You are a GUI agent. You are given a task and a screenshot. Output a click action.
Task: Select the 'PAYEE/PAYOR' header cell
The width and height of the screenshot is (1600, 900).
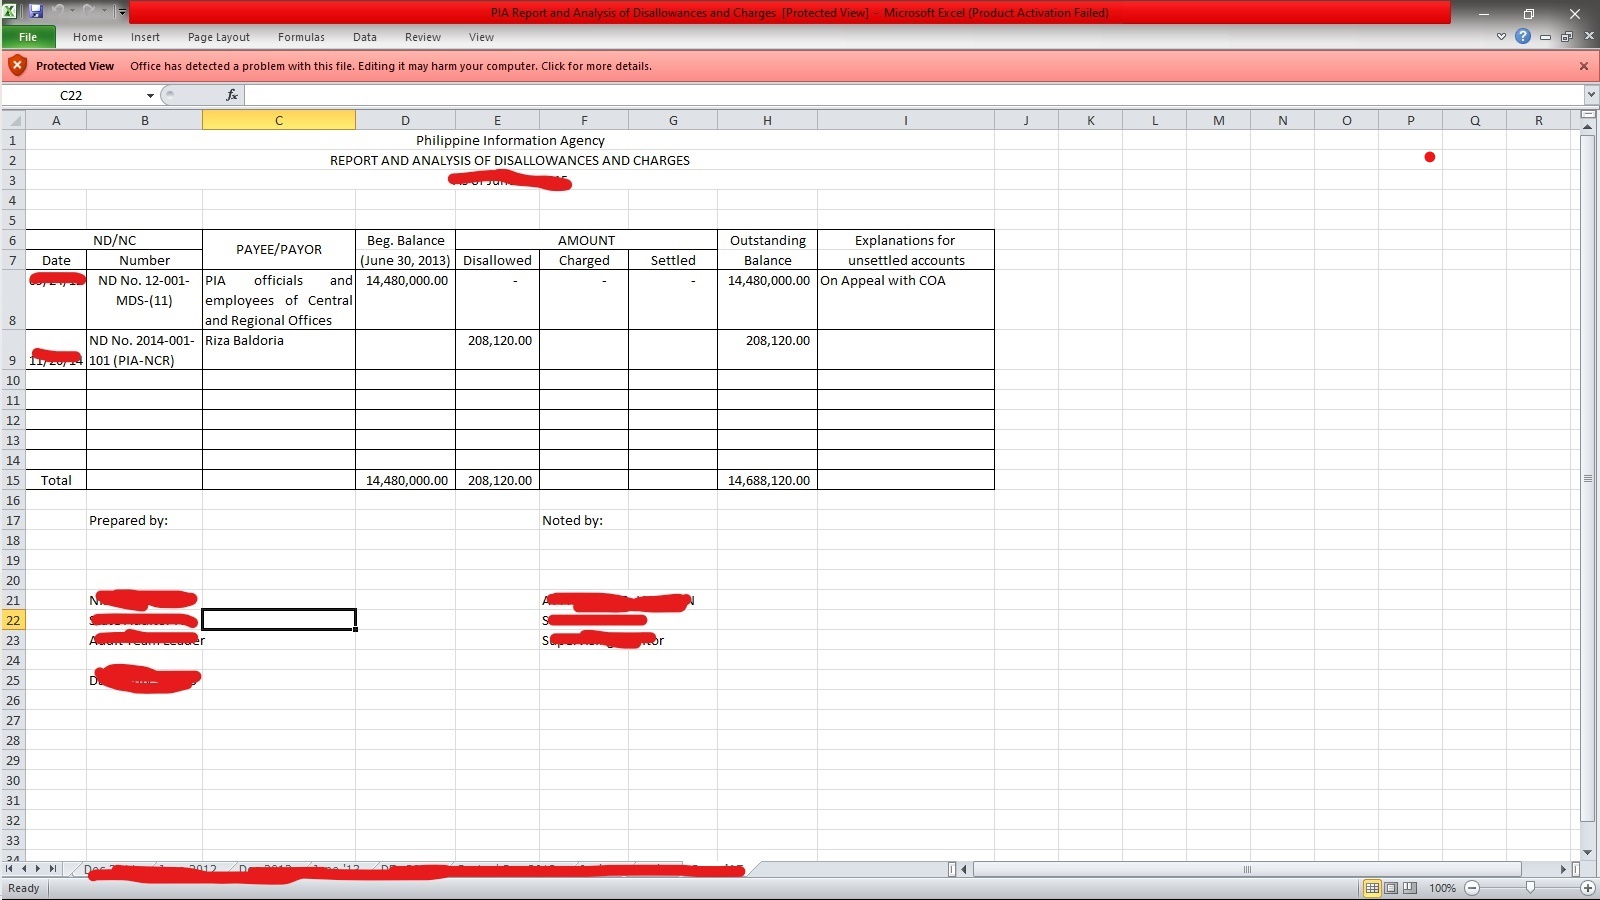click(x=279, y=250)
